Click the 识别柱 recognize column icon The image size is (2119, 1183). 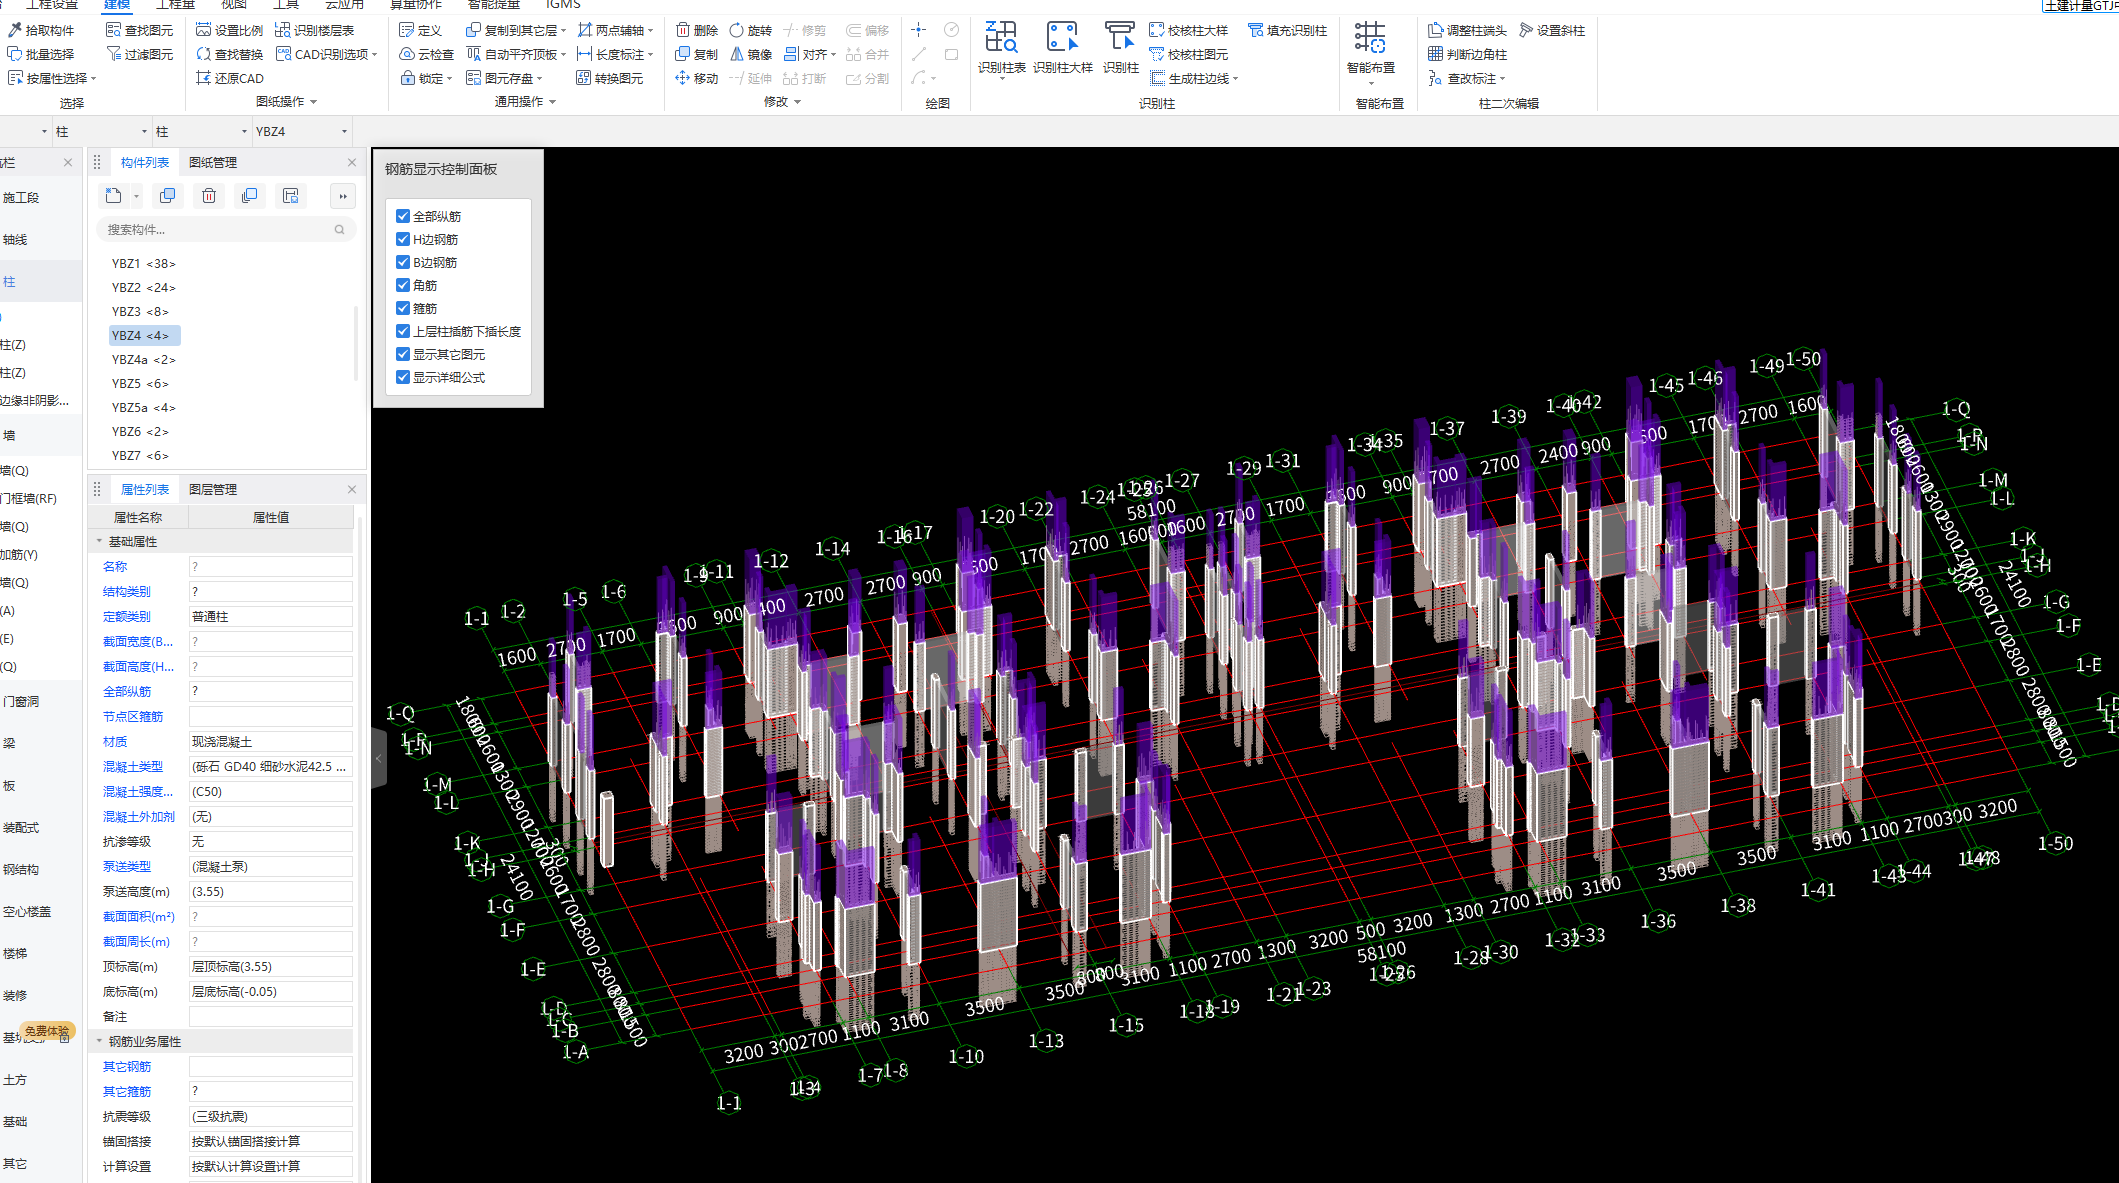click(x=1120, y=47)
